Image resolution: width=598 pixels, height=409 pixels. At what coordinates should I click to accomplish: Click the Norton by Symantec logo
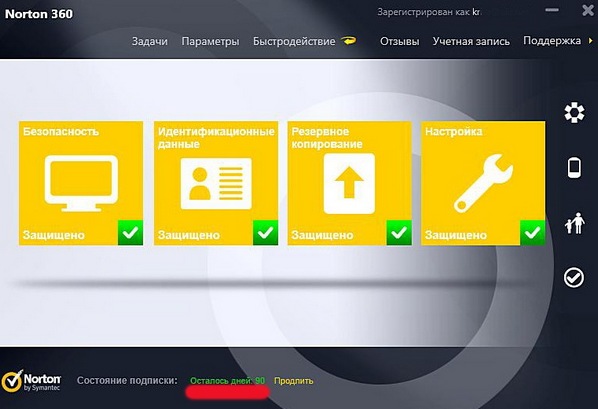pos(31,382)
